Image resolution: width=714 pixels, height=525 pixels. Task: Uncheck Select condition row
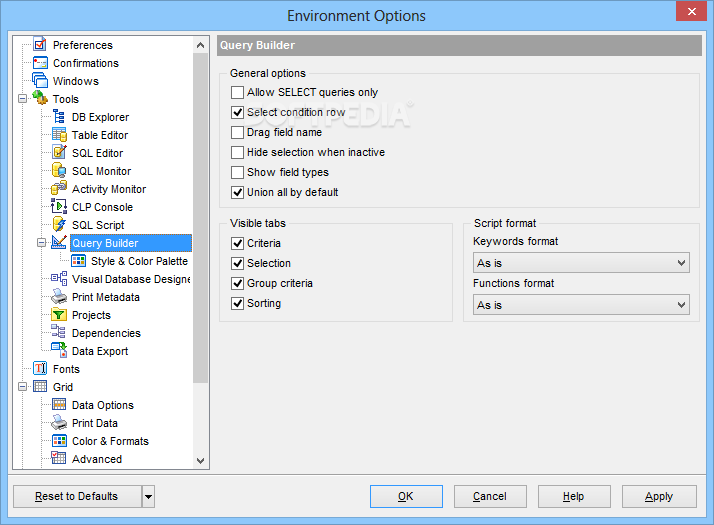tap(237, 112)
